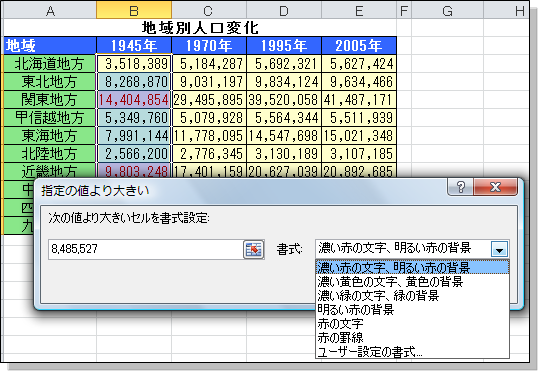This screenshot has height=371, width=538.
Task: Click cell with value 14,547,698
Action: (x=284, y=136)
